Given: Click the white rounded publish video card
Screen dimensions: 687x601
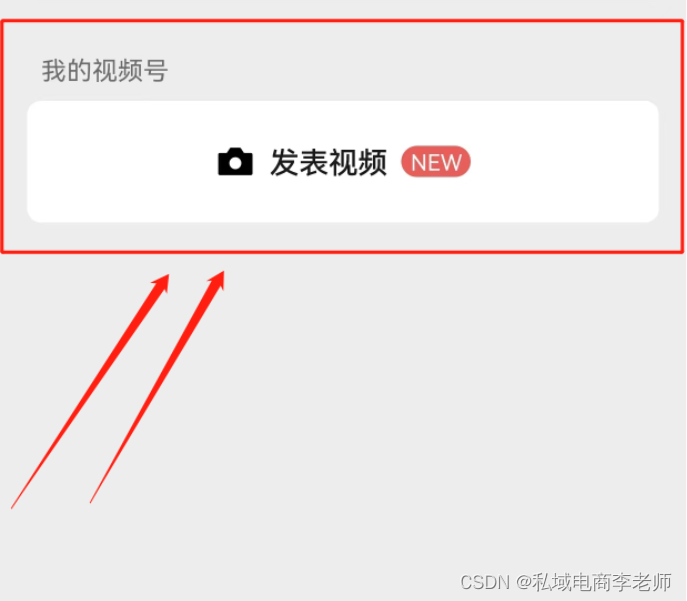Looking at the screenshot, I should point(343,162).
